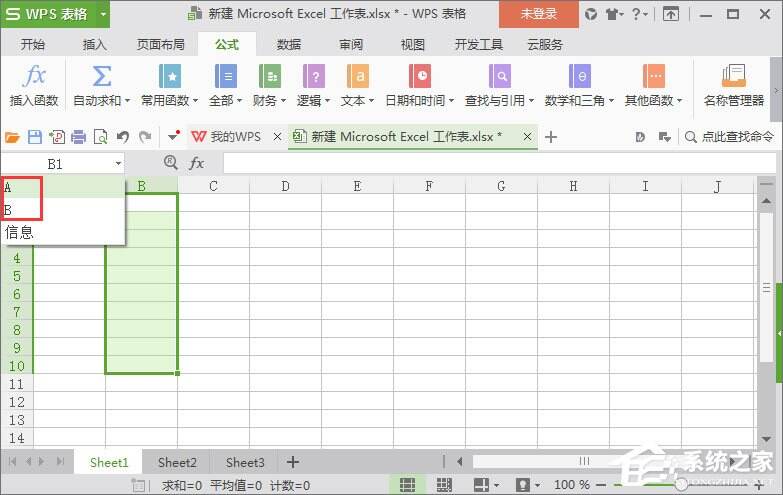The image size is (783, 495).
Task: Click the Insert Function fx ribbon icon
Action: click(34, 76)
